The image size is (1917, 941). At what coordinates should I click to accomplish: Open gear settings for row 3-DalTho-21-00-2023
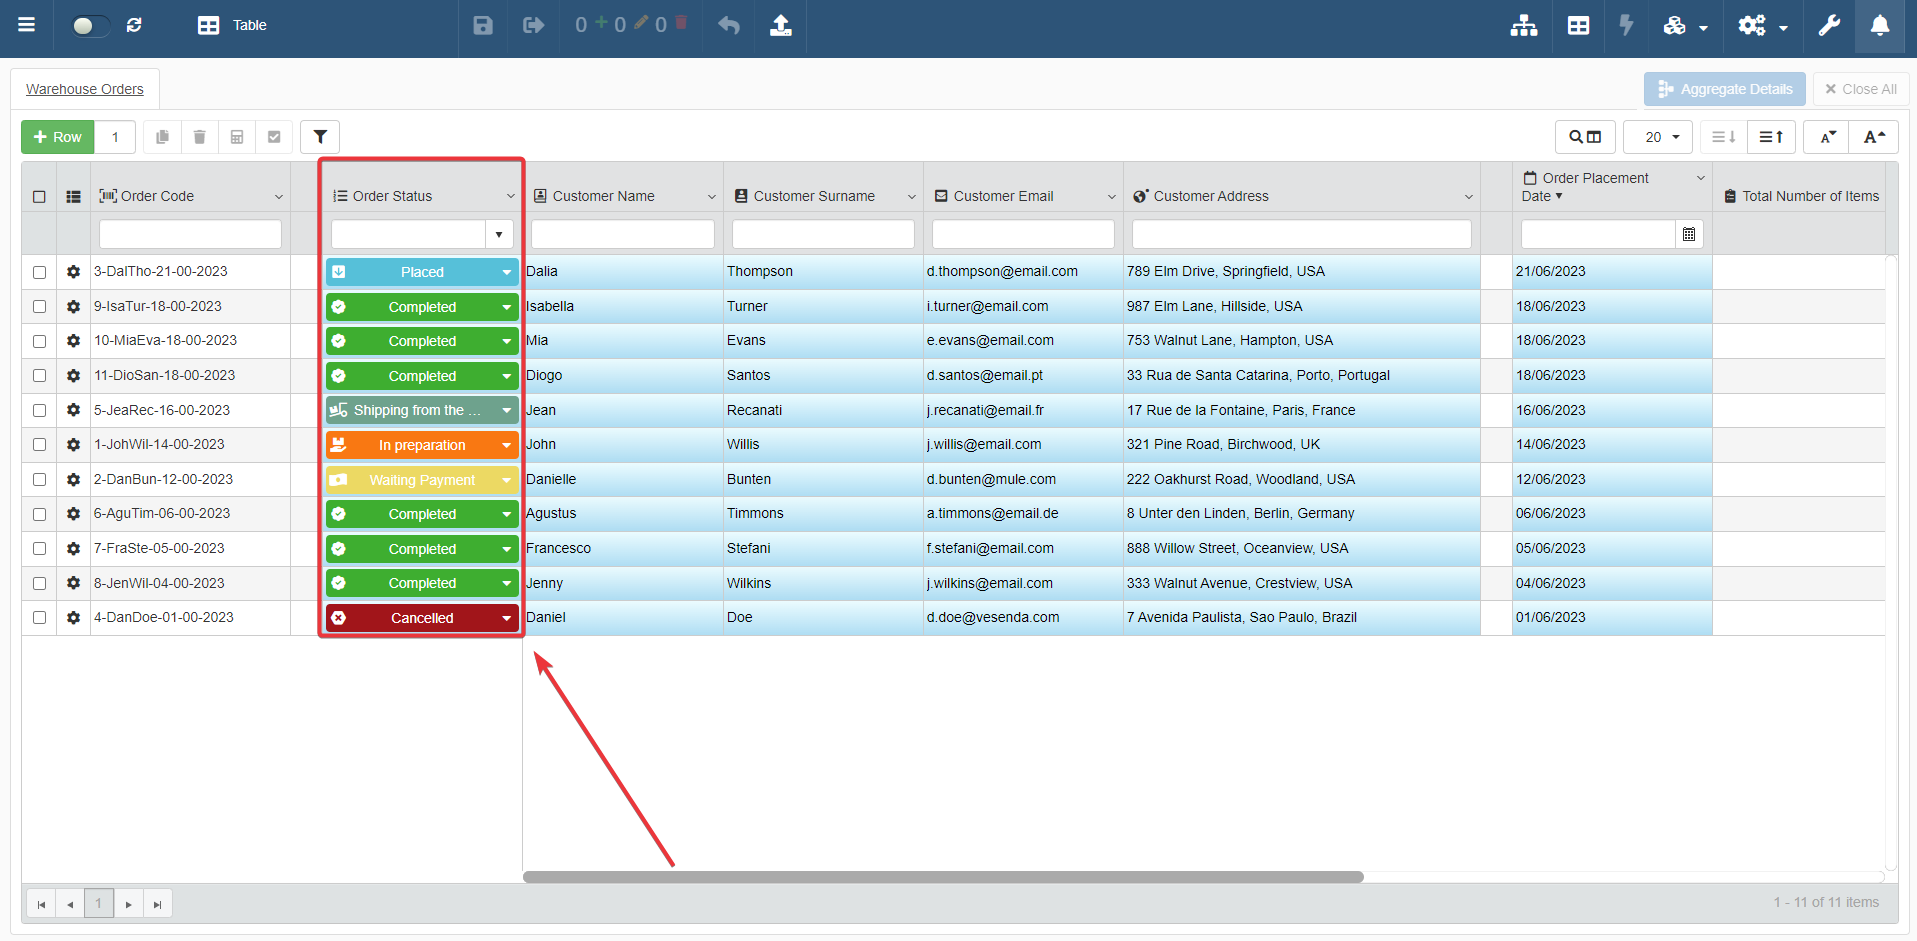(x=73, y=272)
